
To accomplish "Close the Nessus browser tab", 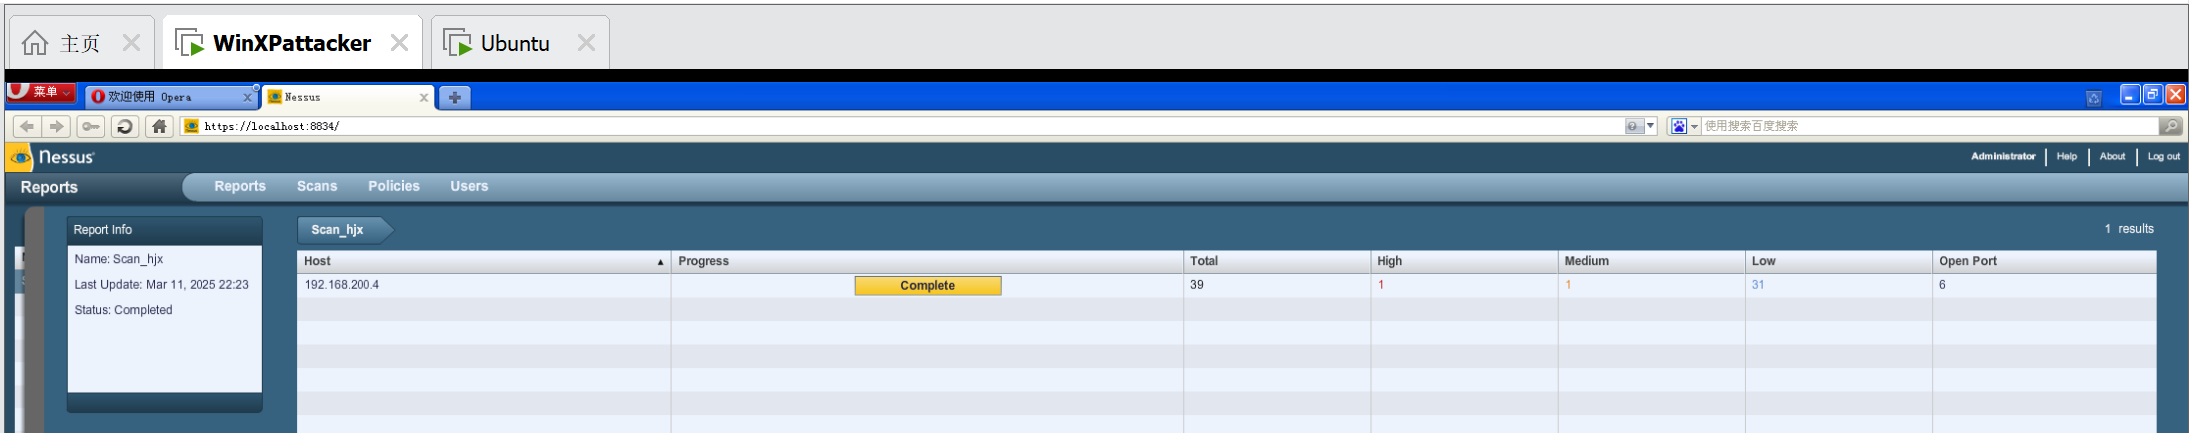I will click(x=424, y=98).
